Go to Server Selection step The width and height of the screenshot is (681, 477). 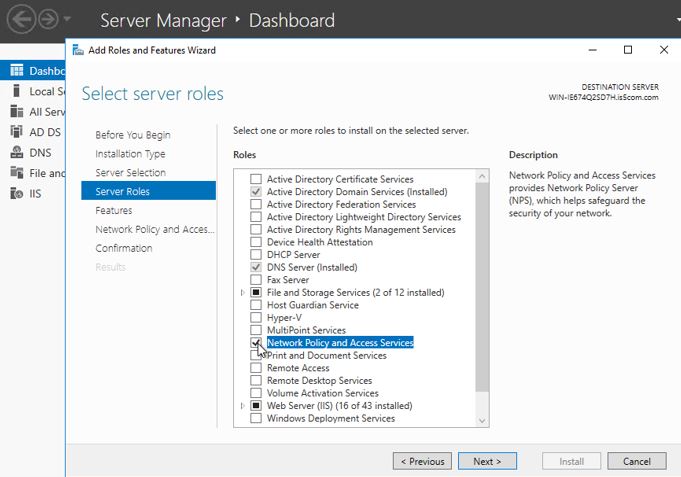coord(131,172)
